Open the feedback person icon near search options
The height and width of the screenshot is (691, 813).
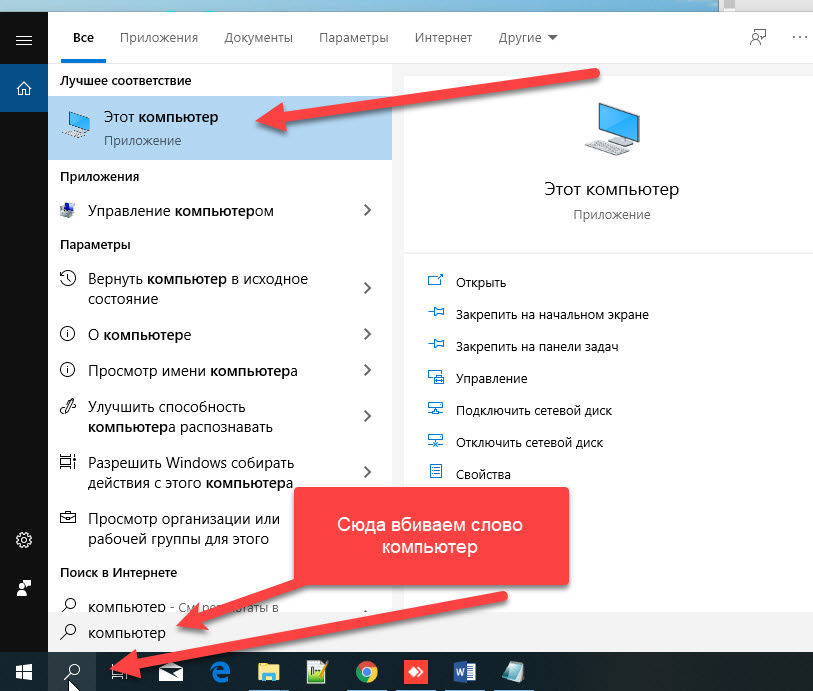point(757,36)
